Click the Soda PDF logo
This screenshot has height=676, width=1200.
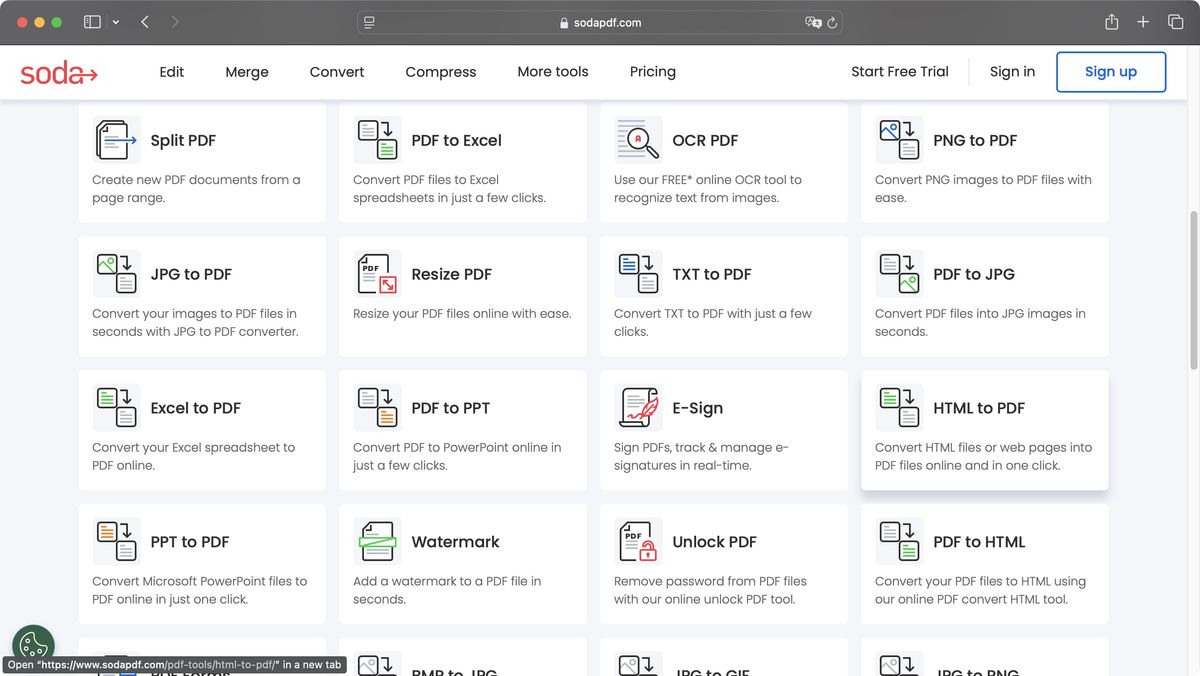pyautogui.click(x=57, y=71)
